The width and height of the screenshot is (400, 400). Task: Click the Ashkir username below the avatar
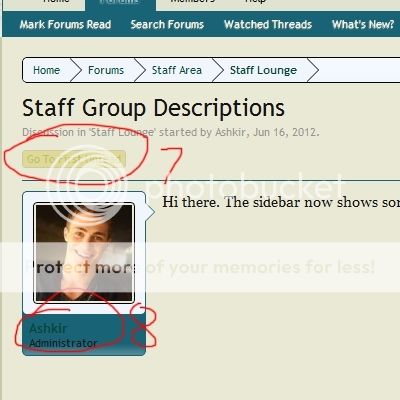48,328
